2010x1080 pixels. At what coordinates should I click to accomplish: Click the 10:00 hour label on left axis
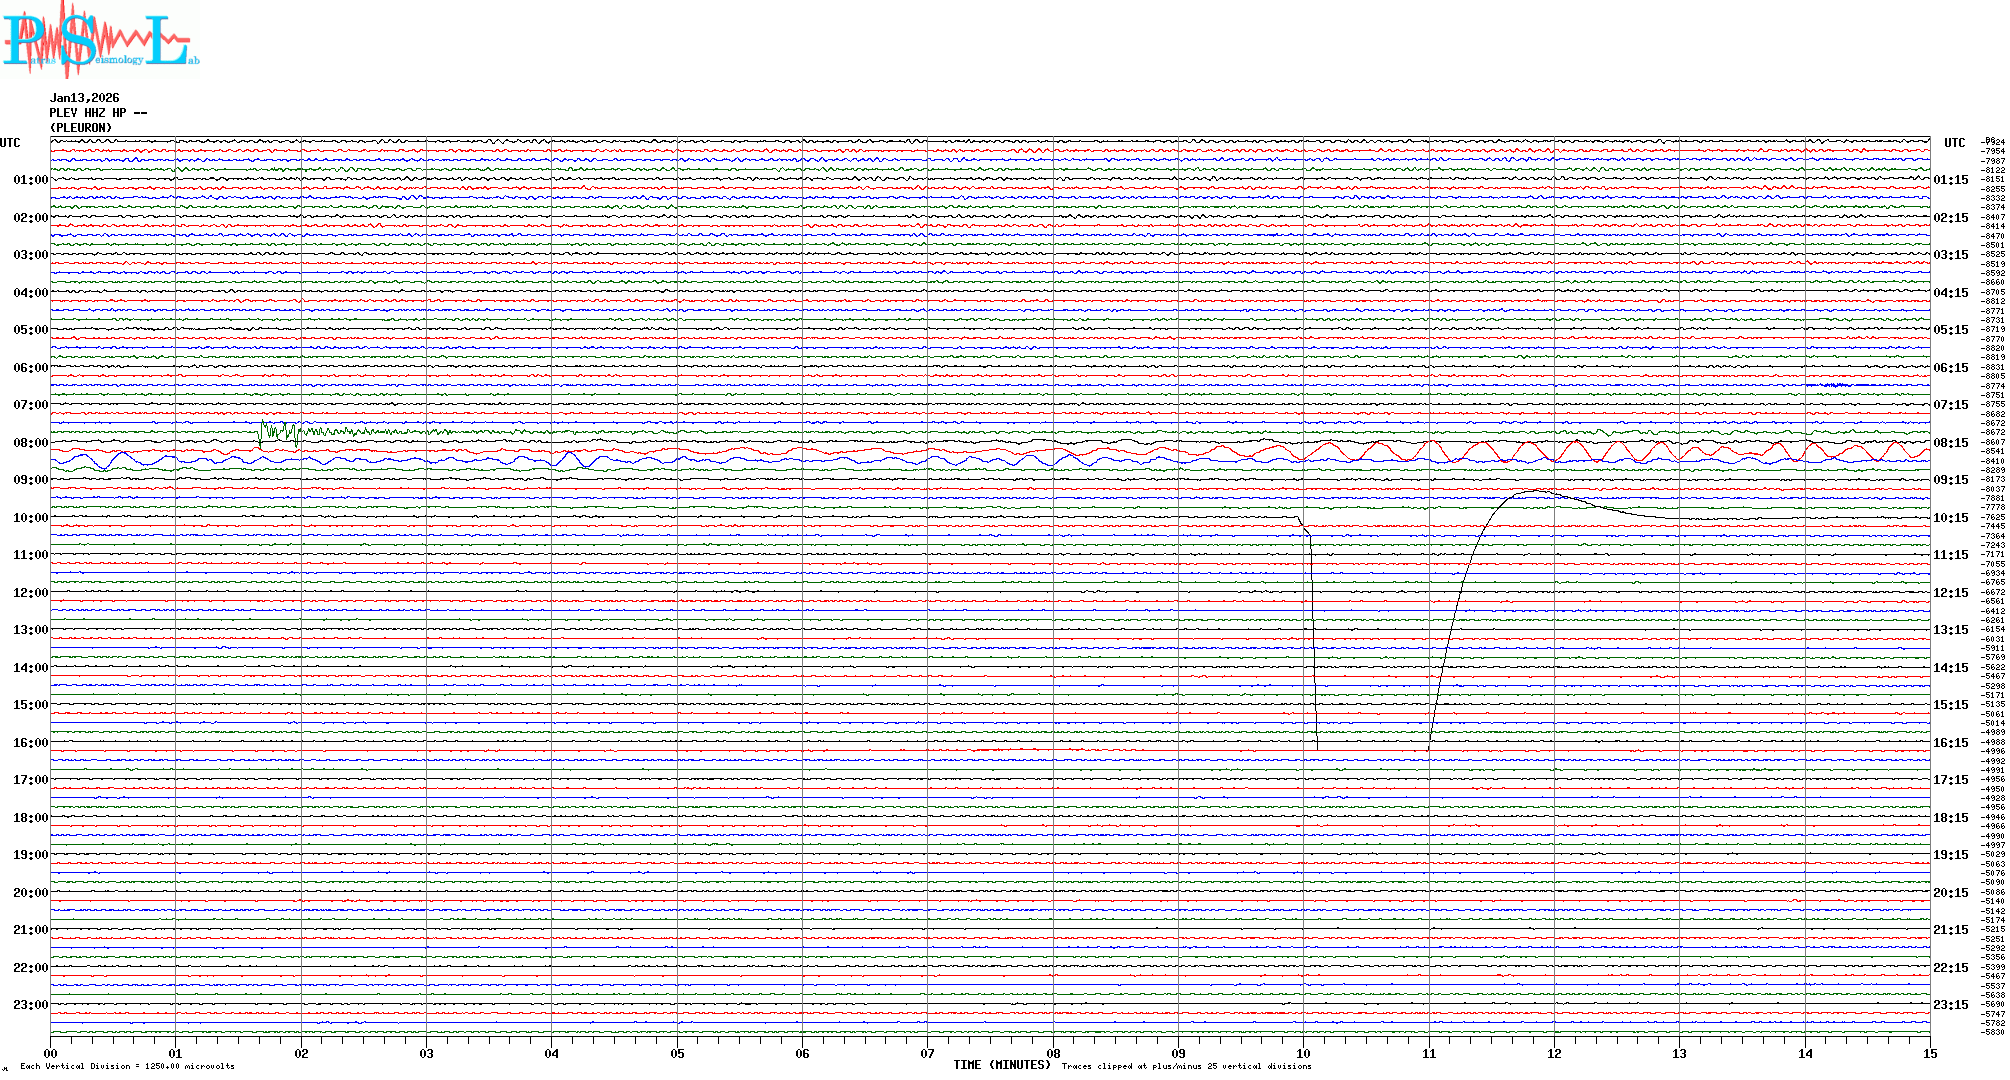pyautogui.click(x=30, y=518)
